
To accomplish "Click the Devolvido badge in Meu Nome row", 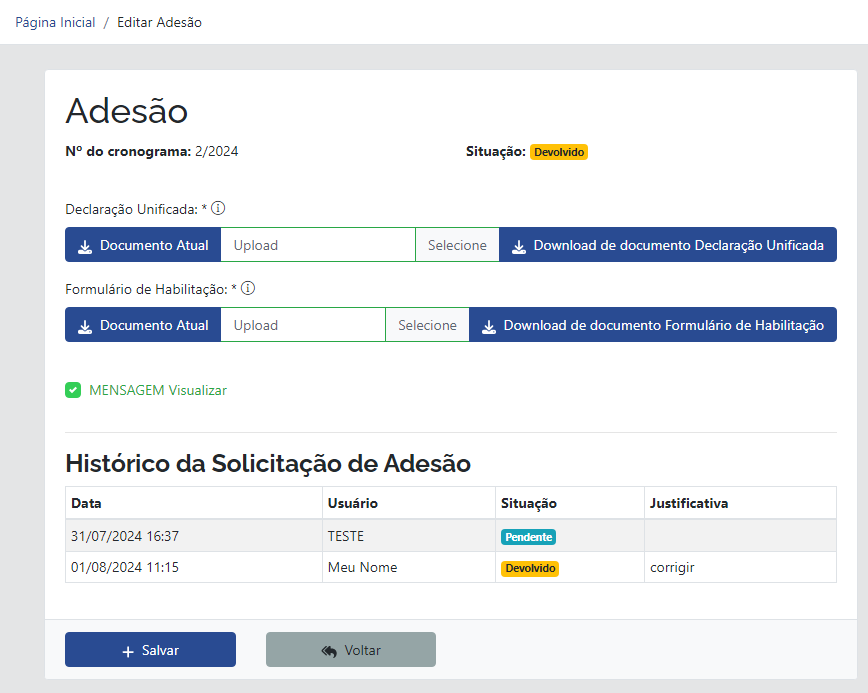I will pyautogui.click(x=529, y=567).
